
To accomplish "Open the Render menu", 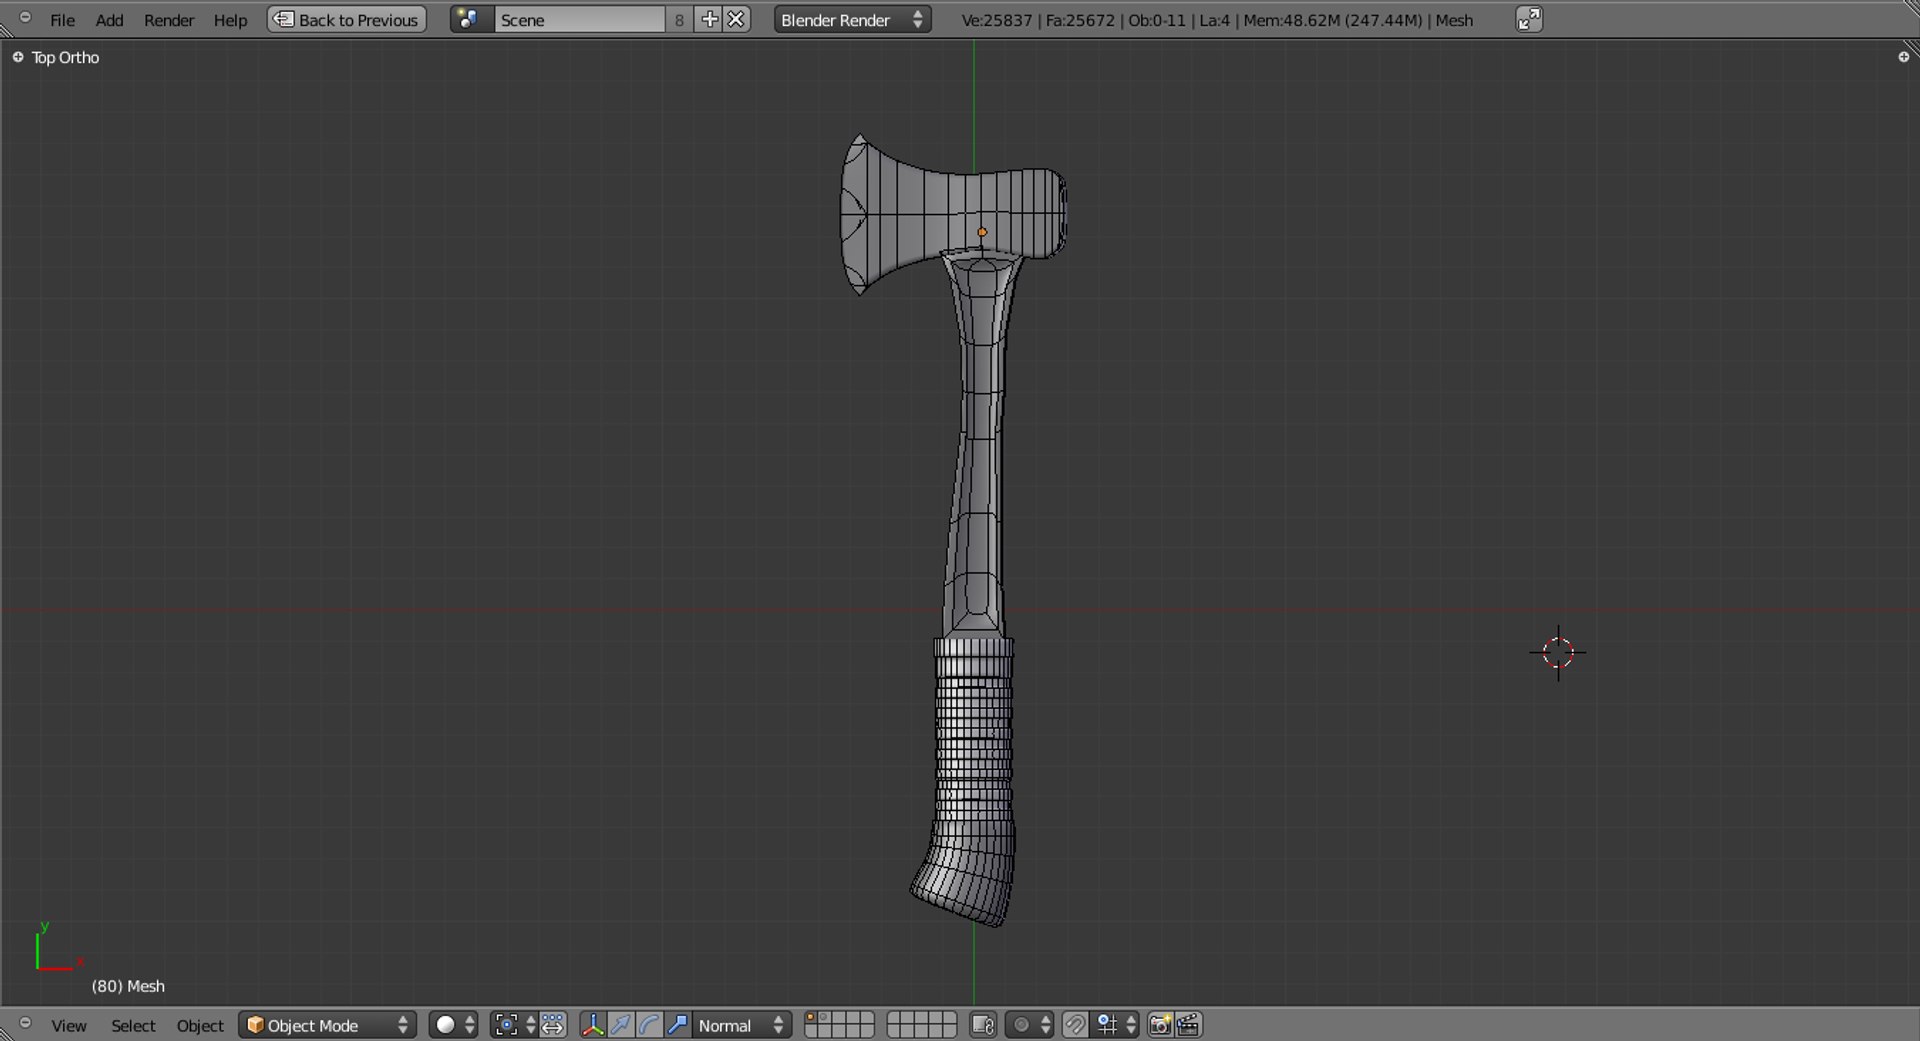I will point(169,20).
